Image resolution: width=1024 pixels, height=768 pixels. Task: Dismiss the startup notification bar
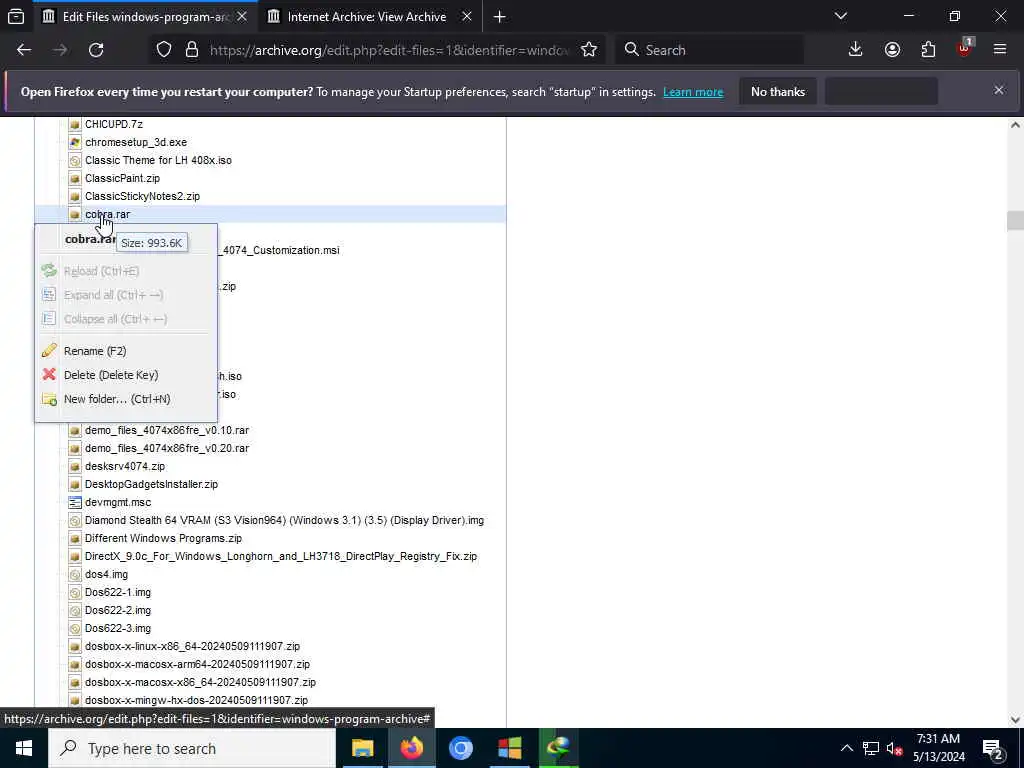coord(999,90)
